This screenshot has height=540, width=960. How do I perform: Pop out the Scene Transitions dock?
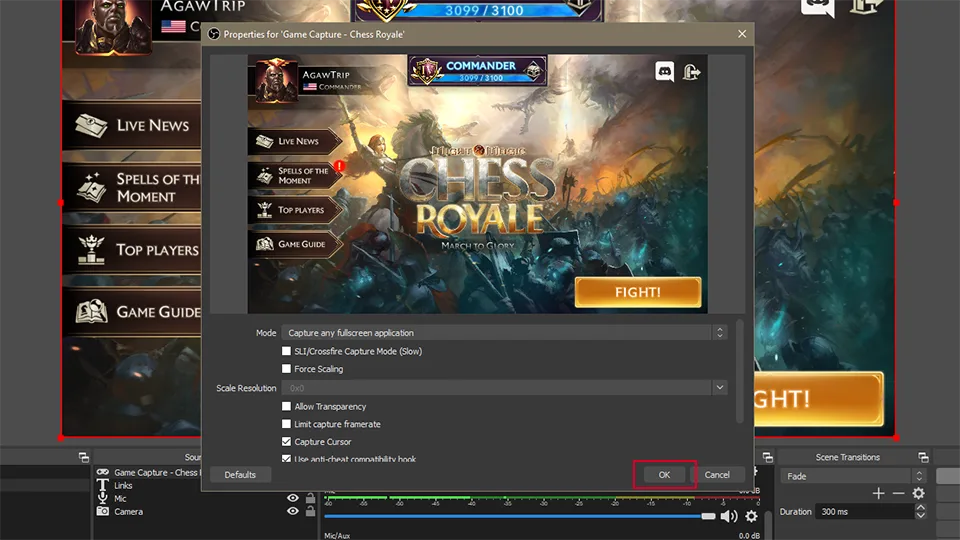pyautogui.click(x=923, y=457)
